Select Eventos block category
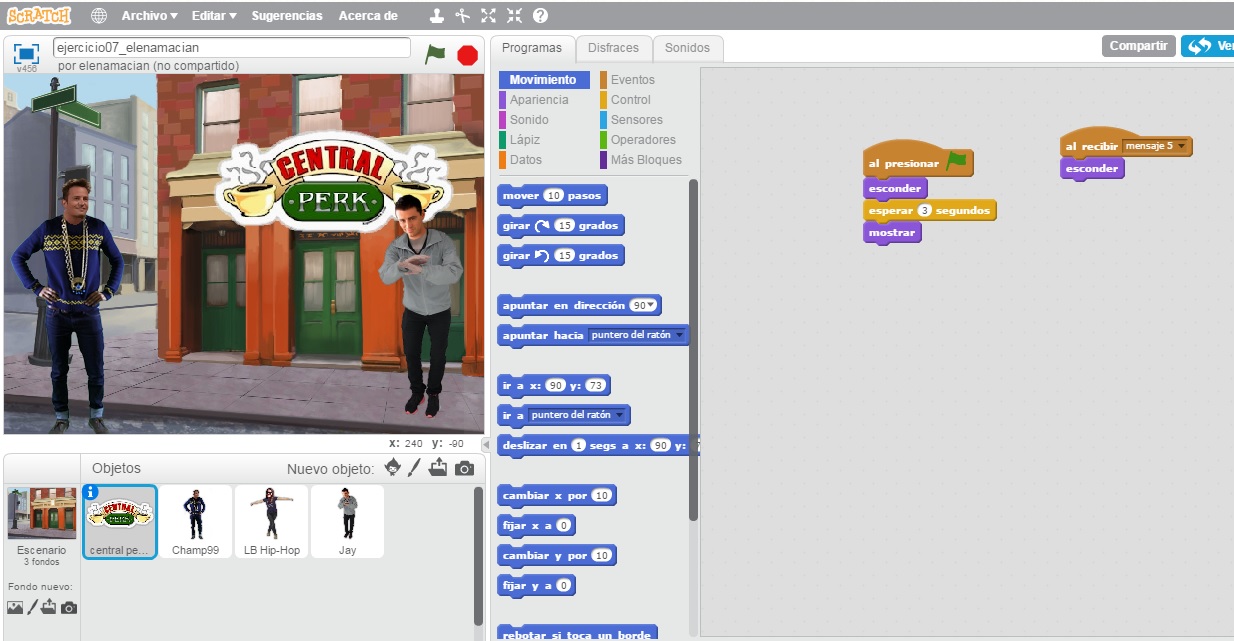 click(633, 80)
